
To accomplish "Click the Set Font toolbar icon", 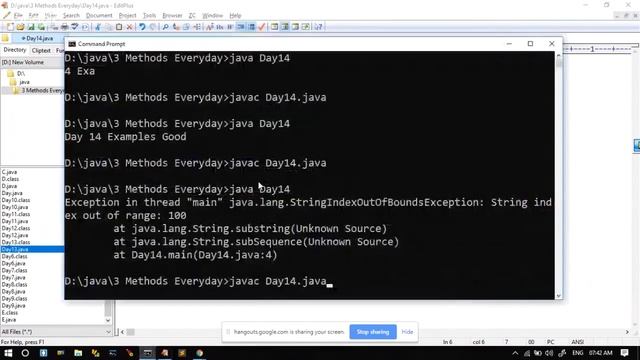I will click(210, 27).
